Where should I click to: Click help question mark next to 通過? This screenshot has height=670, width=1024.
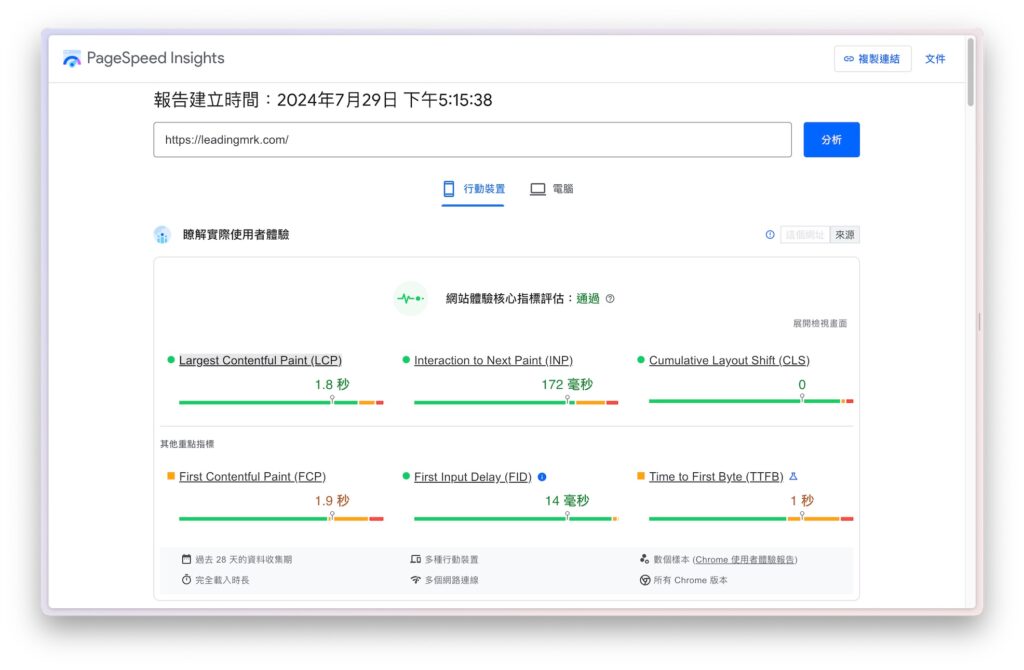[610, 298]
